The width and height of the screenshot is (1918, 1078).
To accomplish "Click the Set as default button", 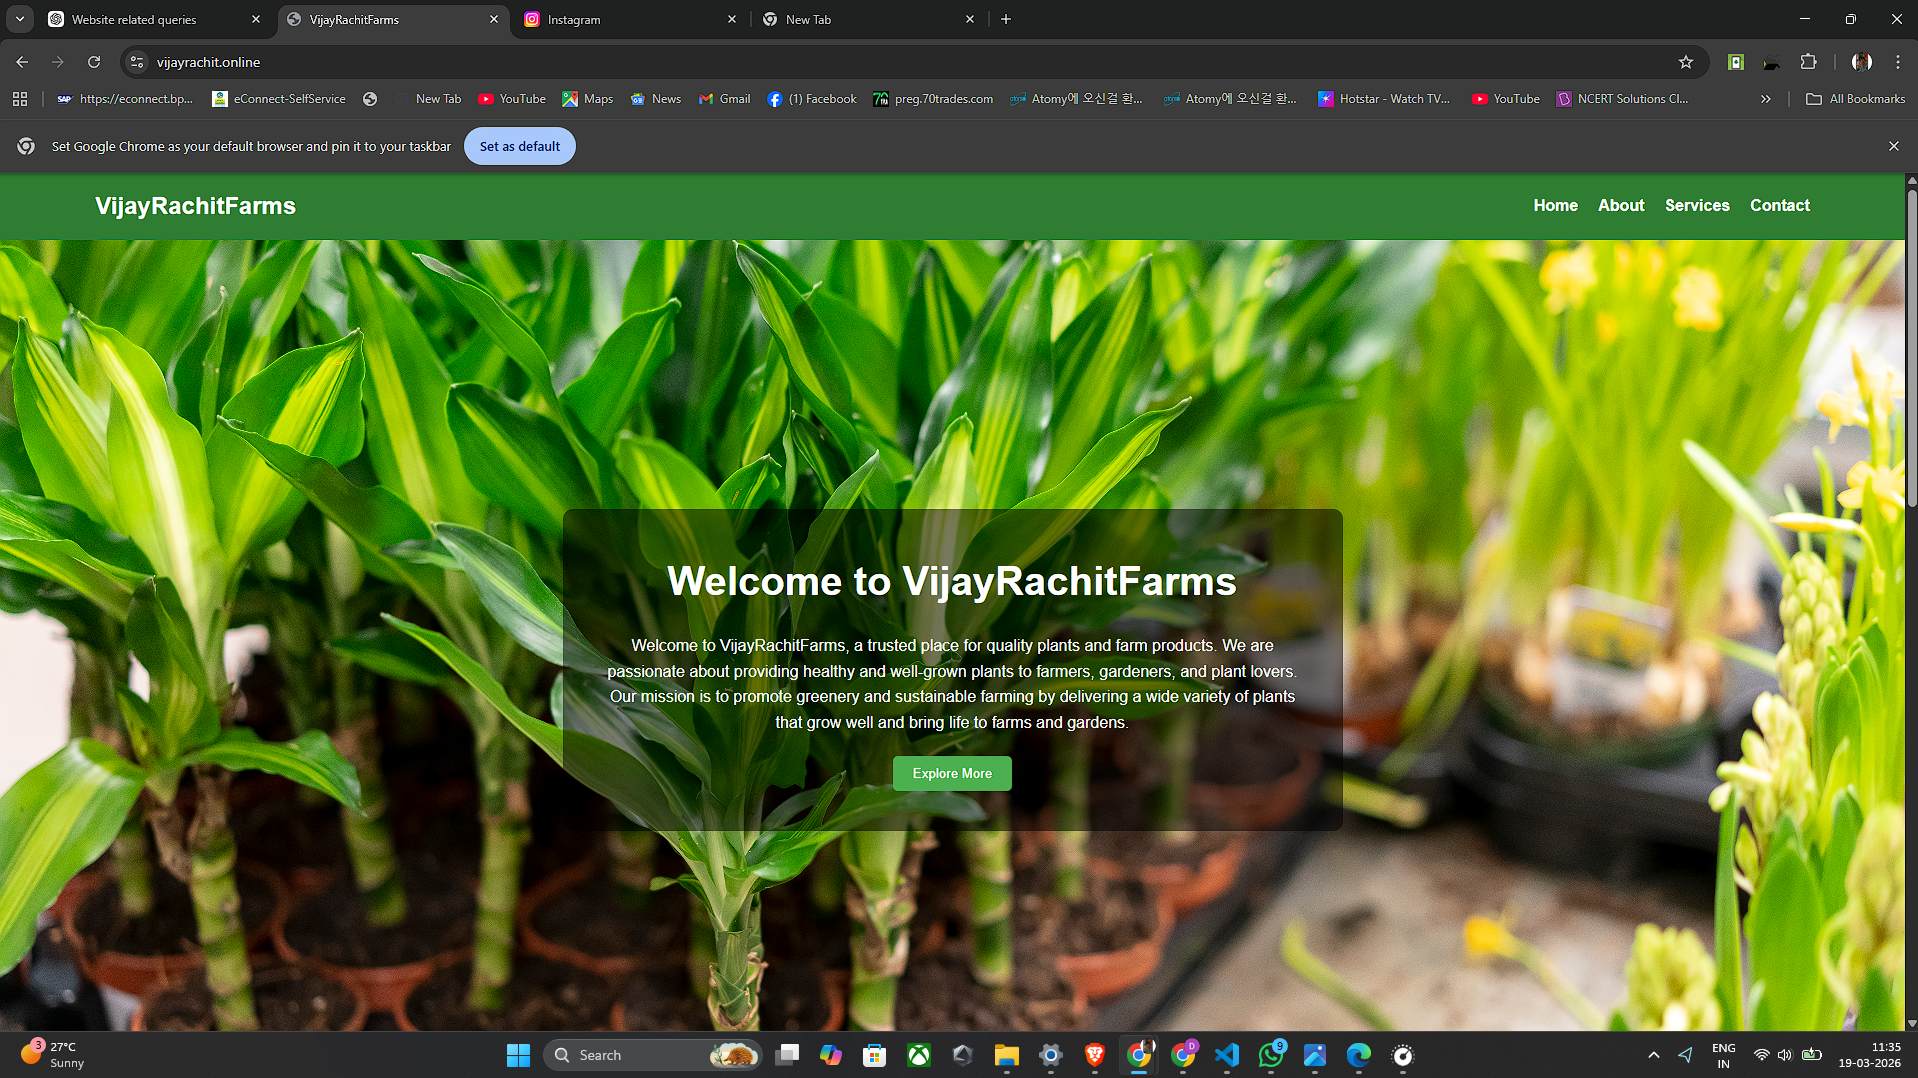I will (519, 146).
